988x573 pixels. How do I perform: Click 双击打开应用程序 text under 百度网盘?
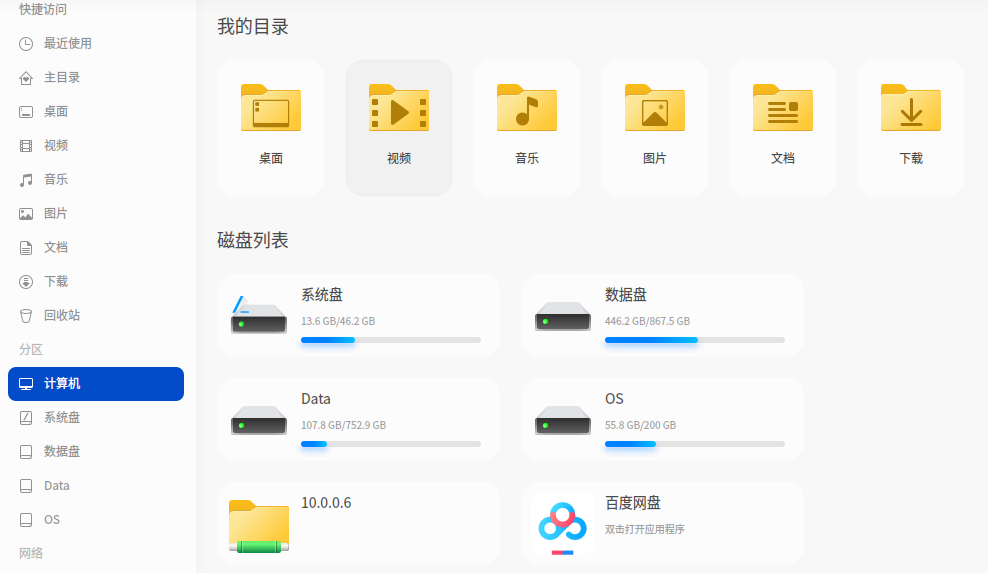click(x=645, y=530)
